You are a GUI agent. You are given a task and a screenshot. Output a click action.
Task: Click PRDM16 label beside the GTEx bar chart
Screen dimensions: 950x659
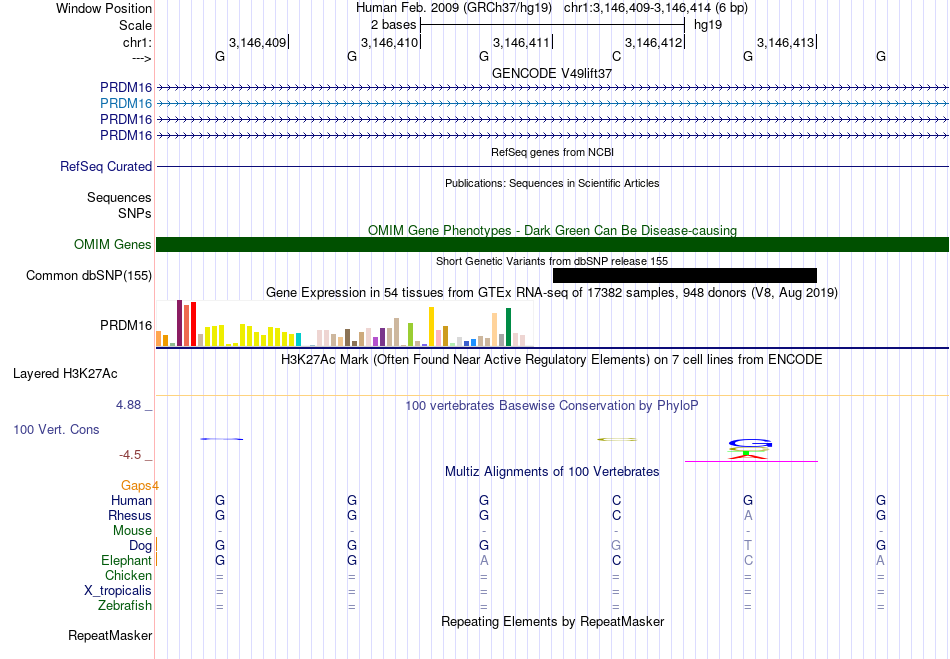pos(126,325)
